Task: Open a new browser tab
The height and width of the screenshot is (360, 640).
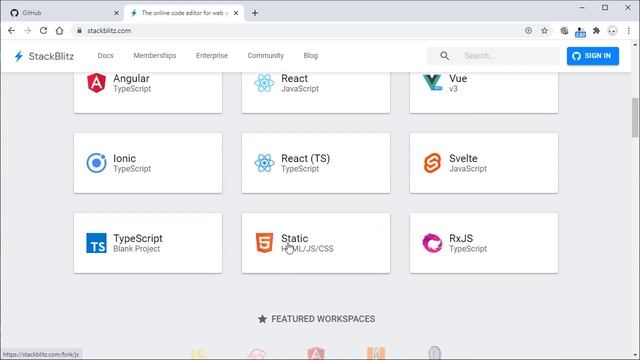Action: pyautogui.click(x=255, y=13)
